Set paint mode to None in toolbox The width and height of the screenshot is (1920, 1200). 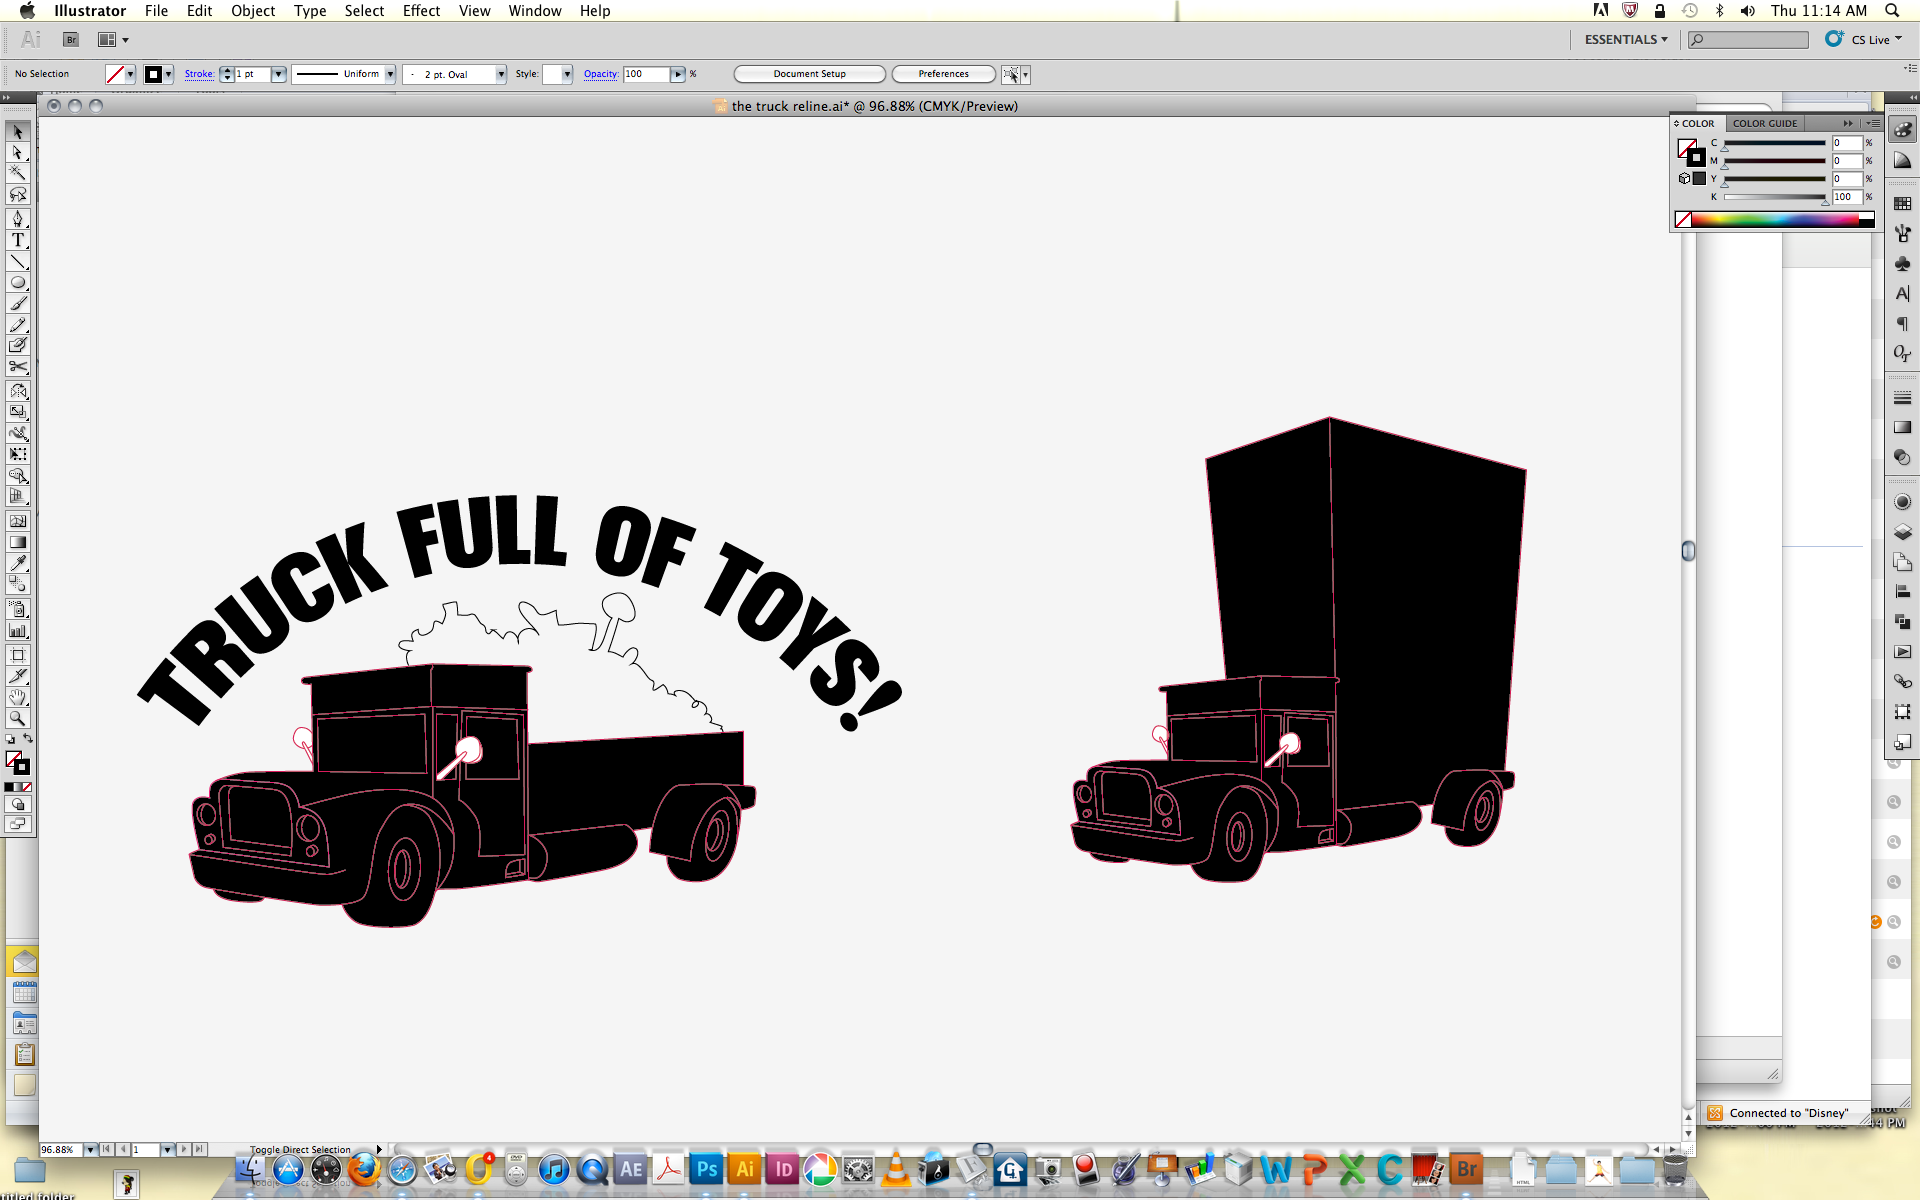[x=28, y=787]
